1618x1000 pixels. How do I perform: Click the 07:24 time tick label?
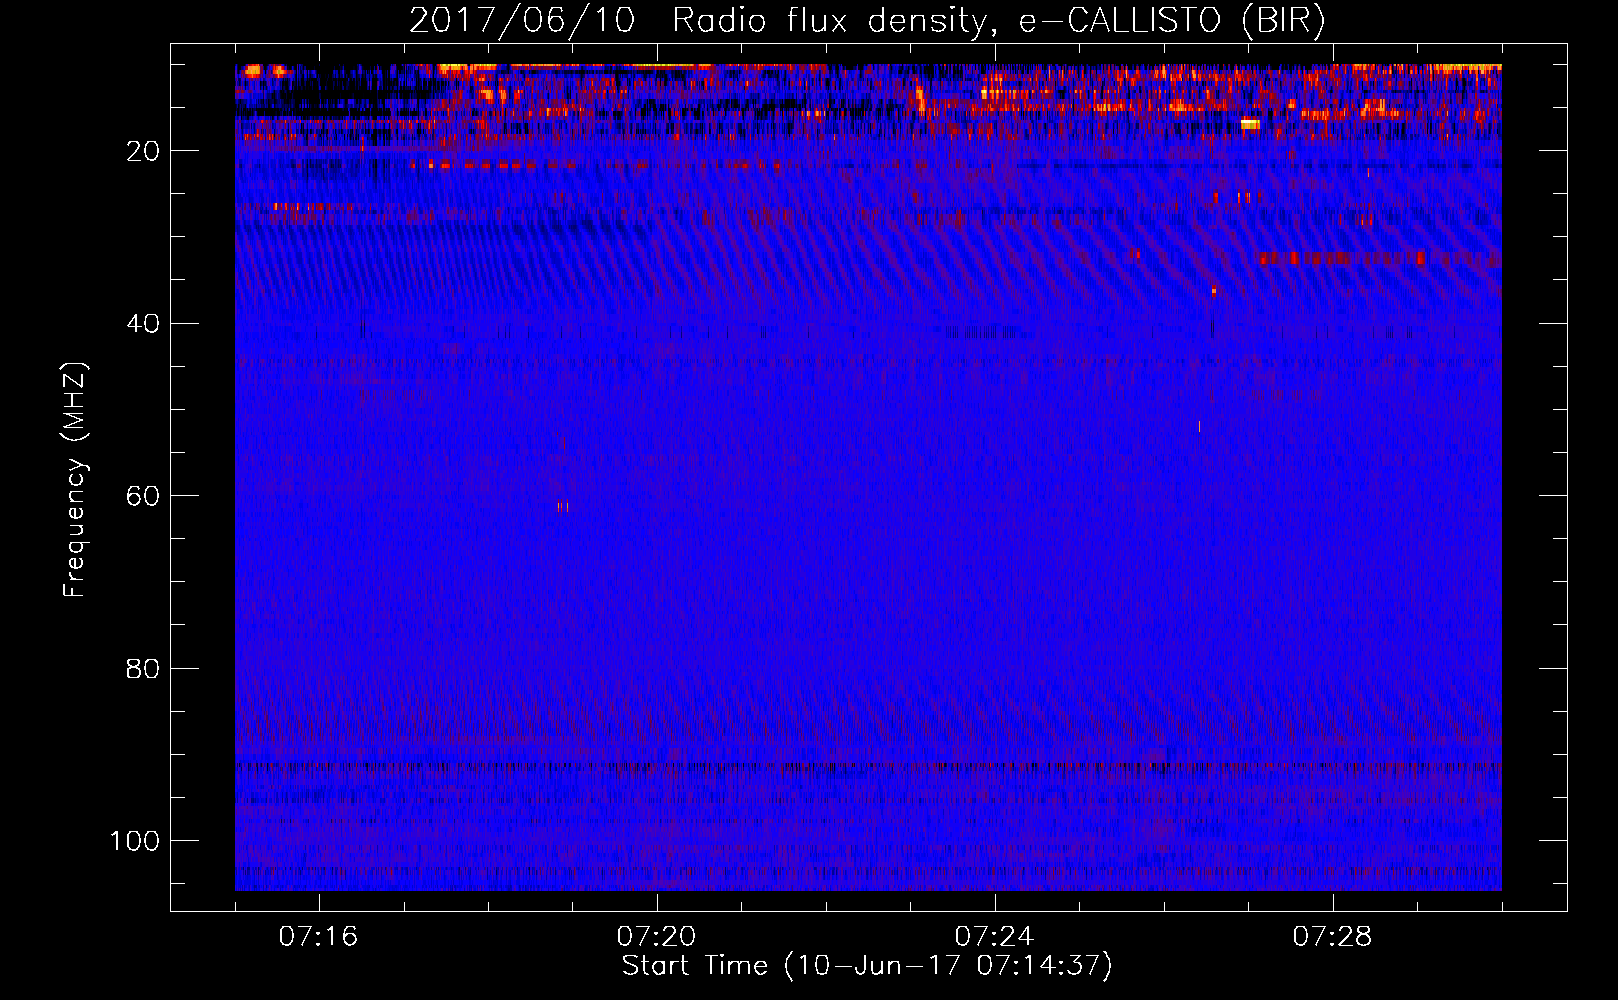[x=995, y=937]
